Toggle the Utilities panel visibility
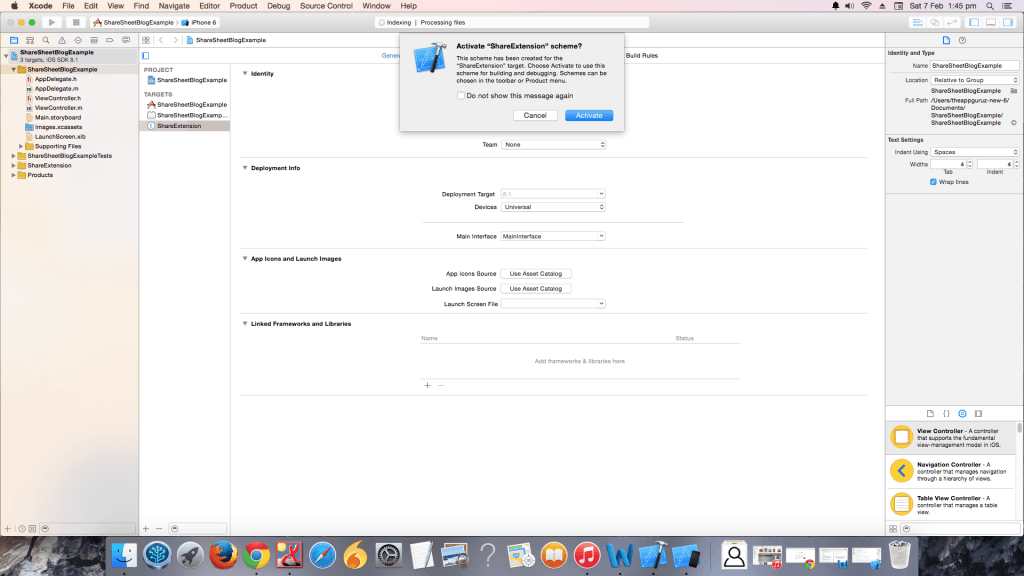This screenshot has width=1024, height=576. click(x=1008, y=22)
